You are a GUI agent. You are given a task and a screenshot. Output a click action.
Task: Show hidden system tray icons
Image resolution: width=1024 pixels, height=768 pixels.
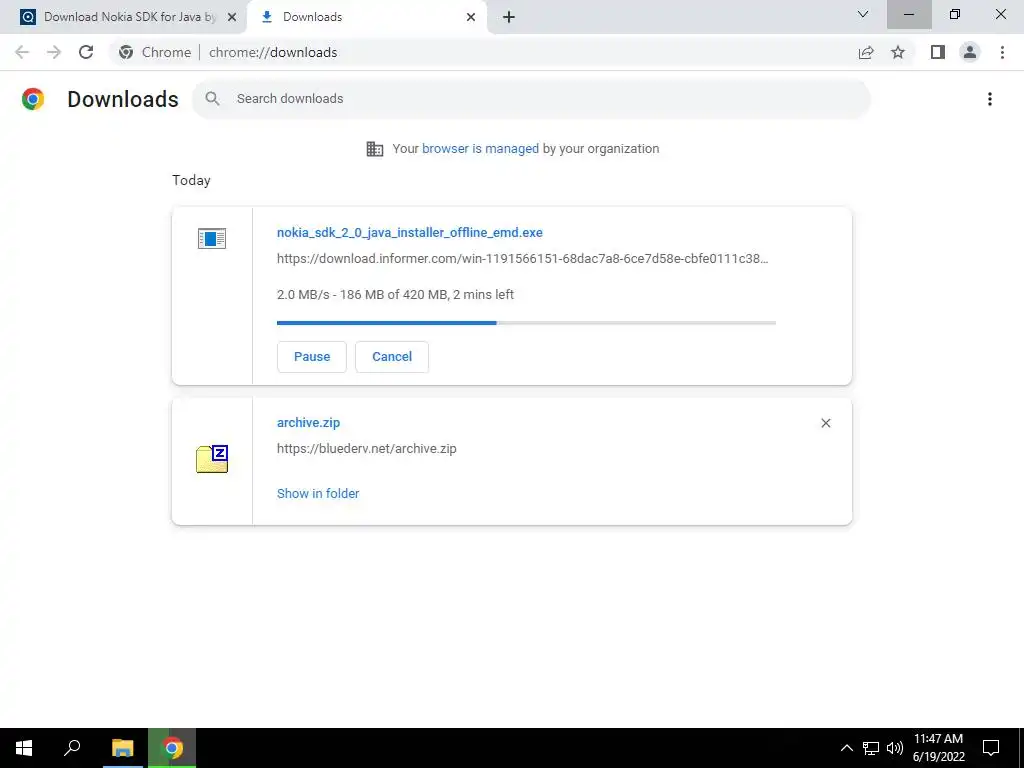846,748
